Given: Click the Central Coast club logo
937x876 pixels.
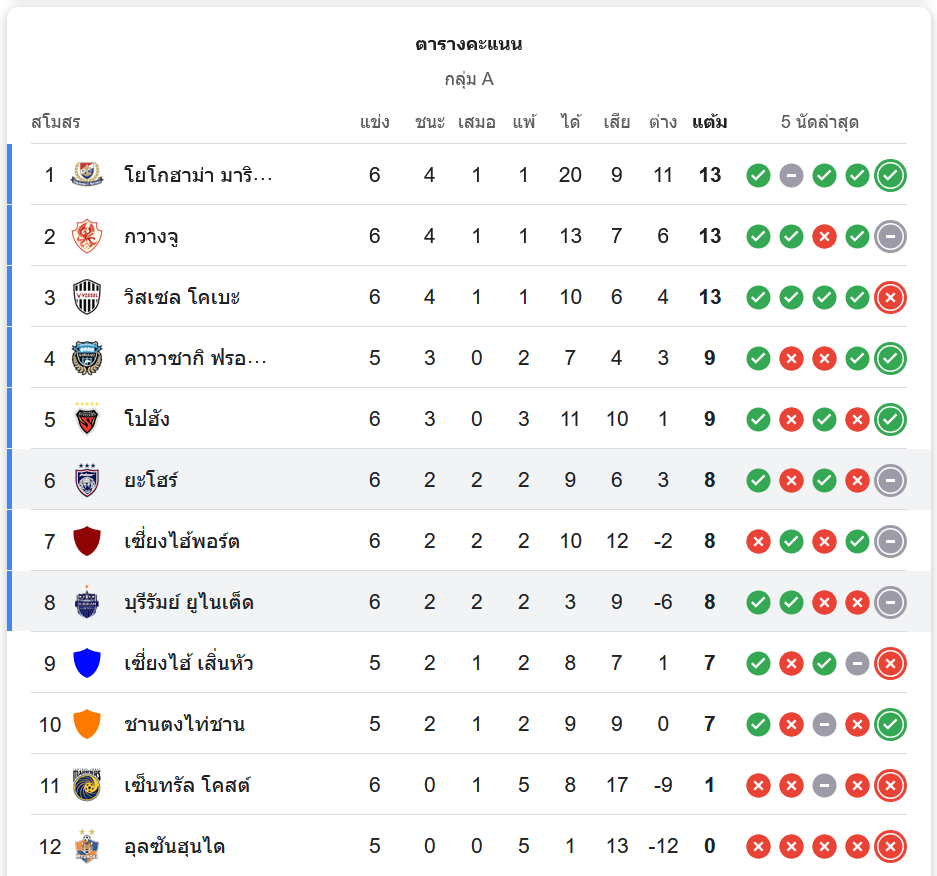Looking at the screenshot, I should [x=87, y=785].
